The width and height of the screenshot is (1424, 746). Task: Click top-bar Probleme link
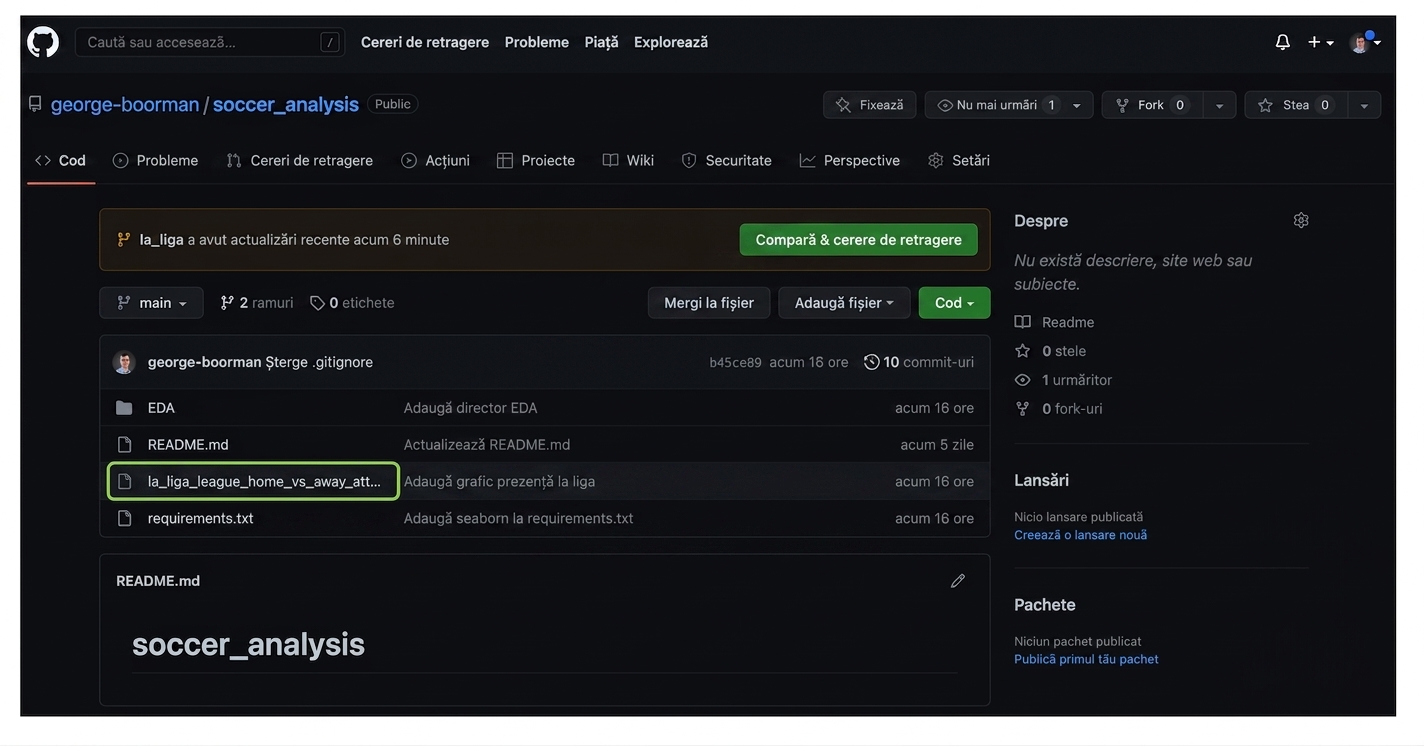[537, 42]
